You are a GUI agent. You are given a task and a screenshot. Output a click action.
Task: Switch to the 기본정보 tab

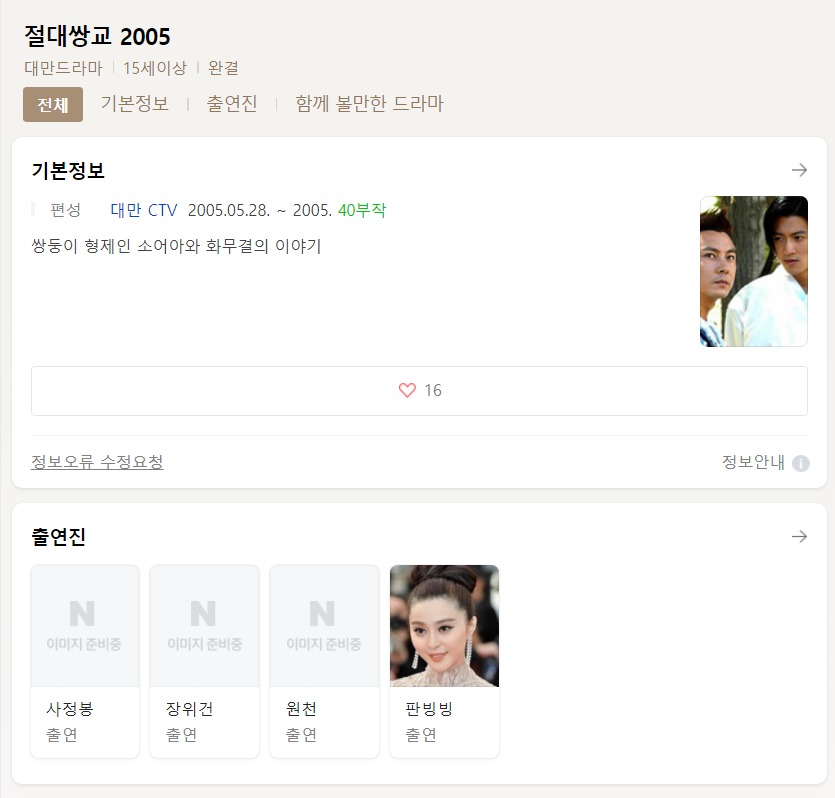coord(135,103)
